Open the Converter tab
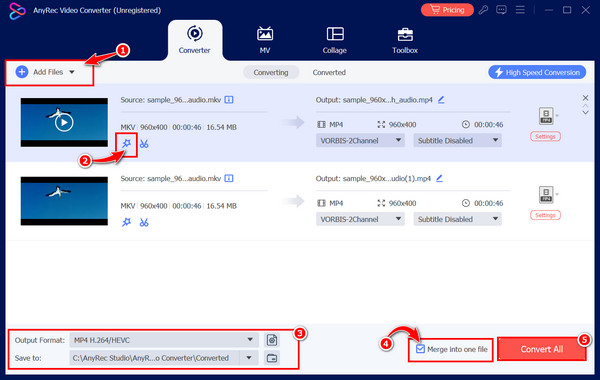 pos(194,40)
